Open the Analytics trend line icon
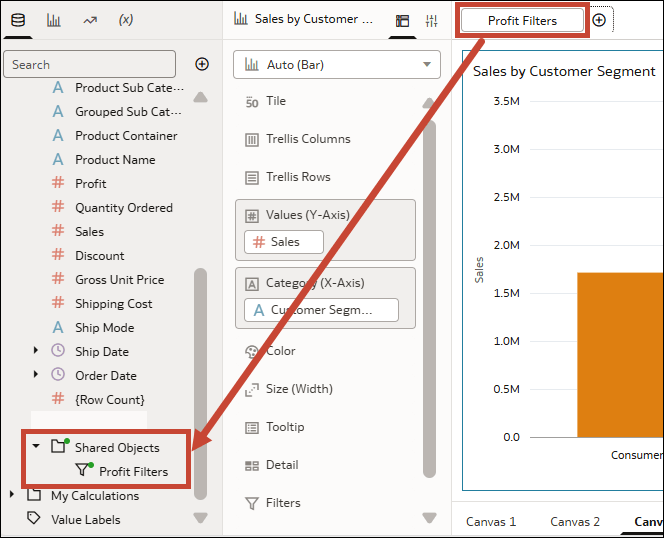Viewport: 664px width, 538px height. pos(90,20)
